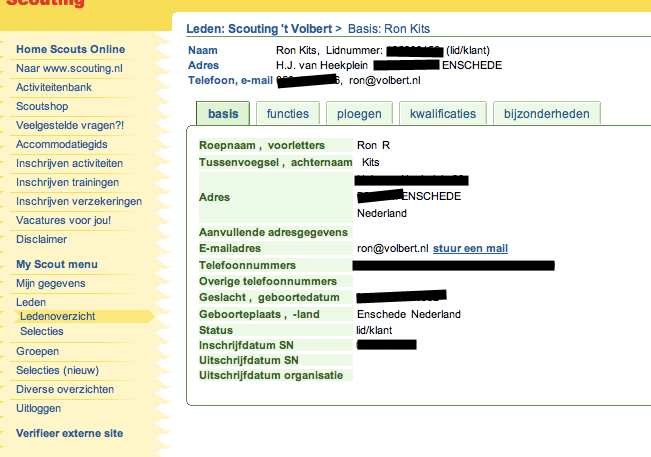Select Inschrijven activiteiten
Image resolution: width=651 pixels, height=457 pixels.
point(69,164)
